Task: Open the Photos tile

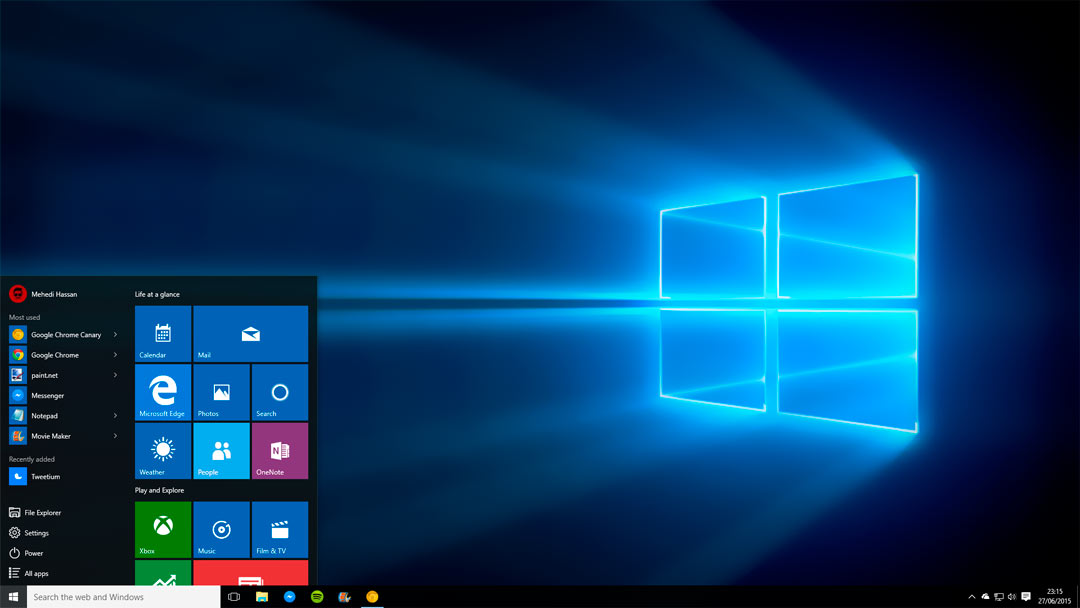Action: pyautogui.click(x=221, y=392)
